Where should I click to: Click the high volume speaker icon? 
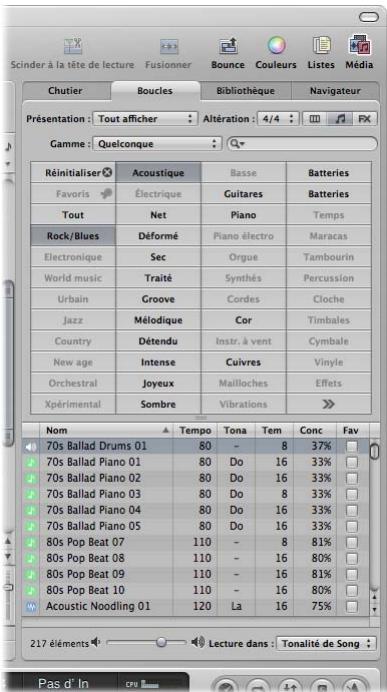click(x=197, y=643)
